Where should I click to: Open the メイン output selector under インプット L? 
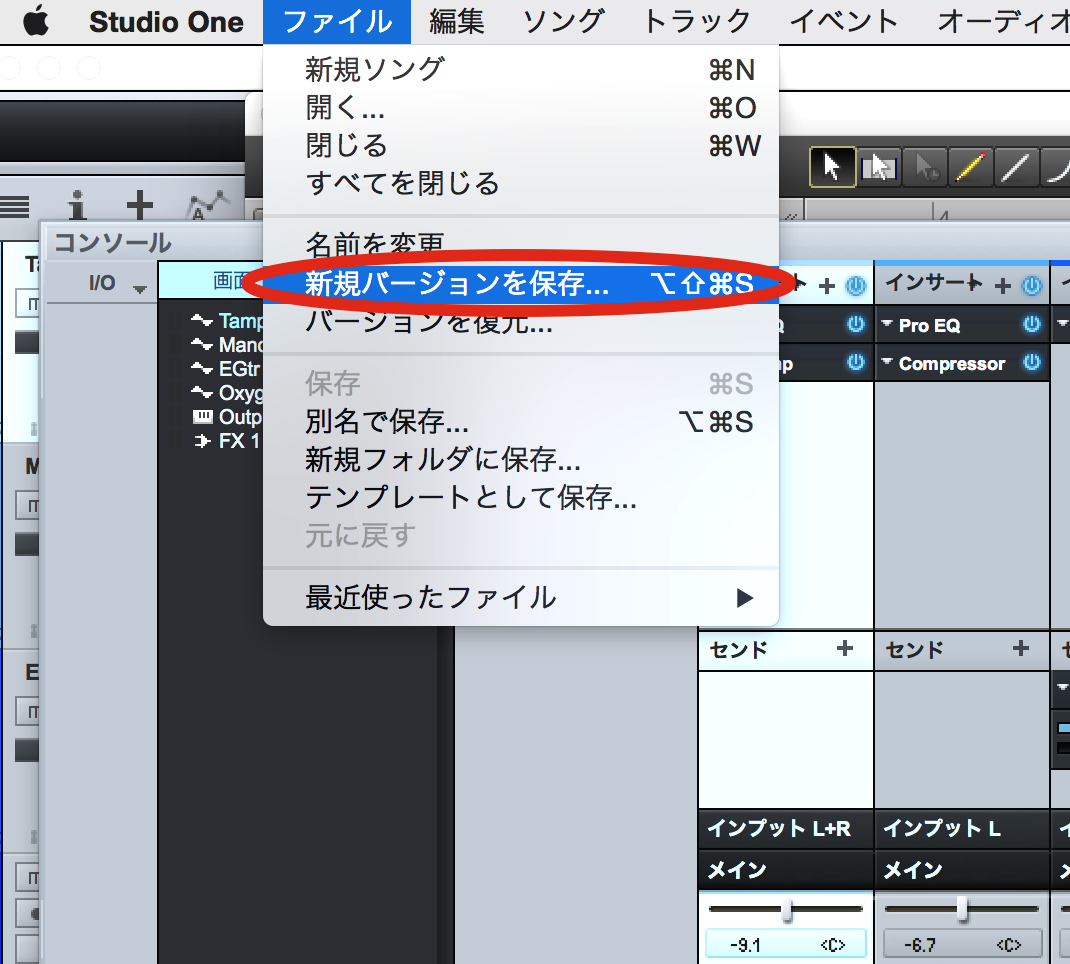point(962,870)
